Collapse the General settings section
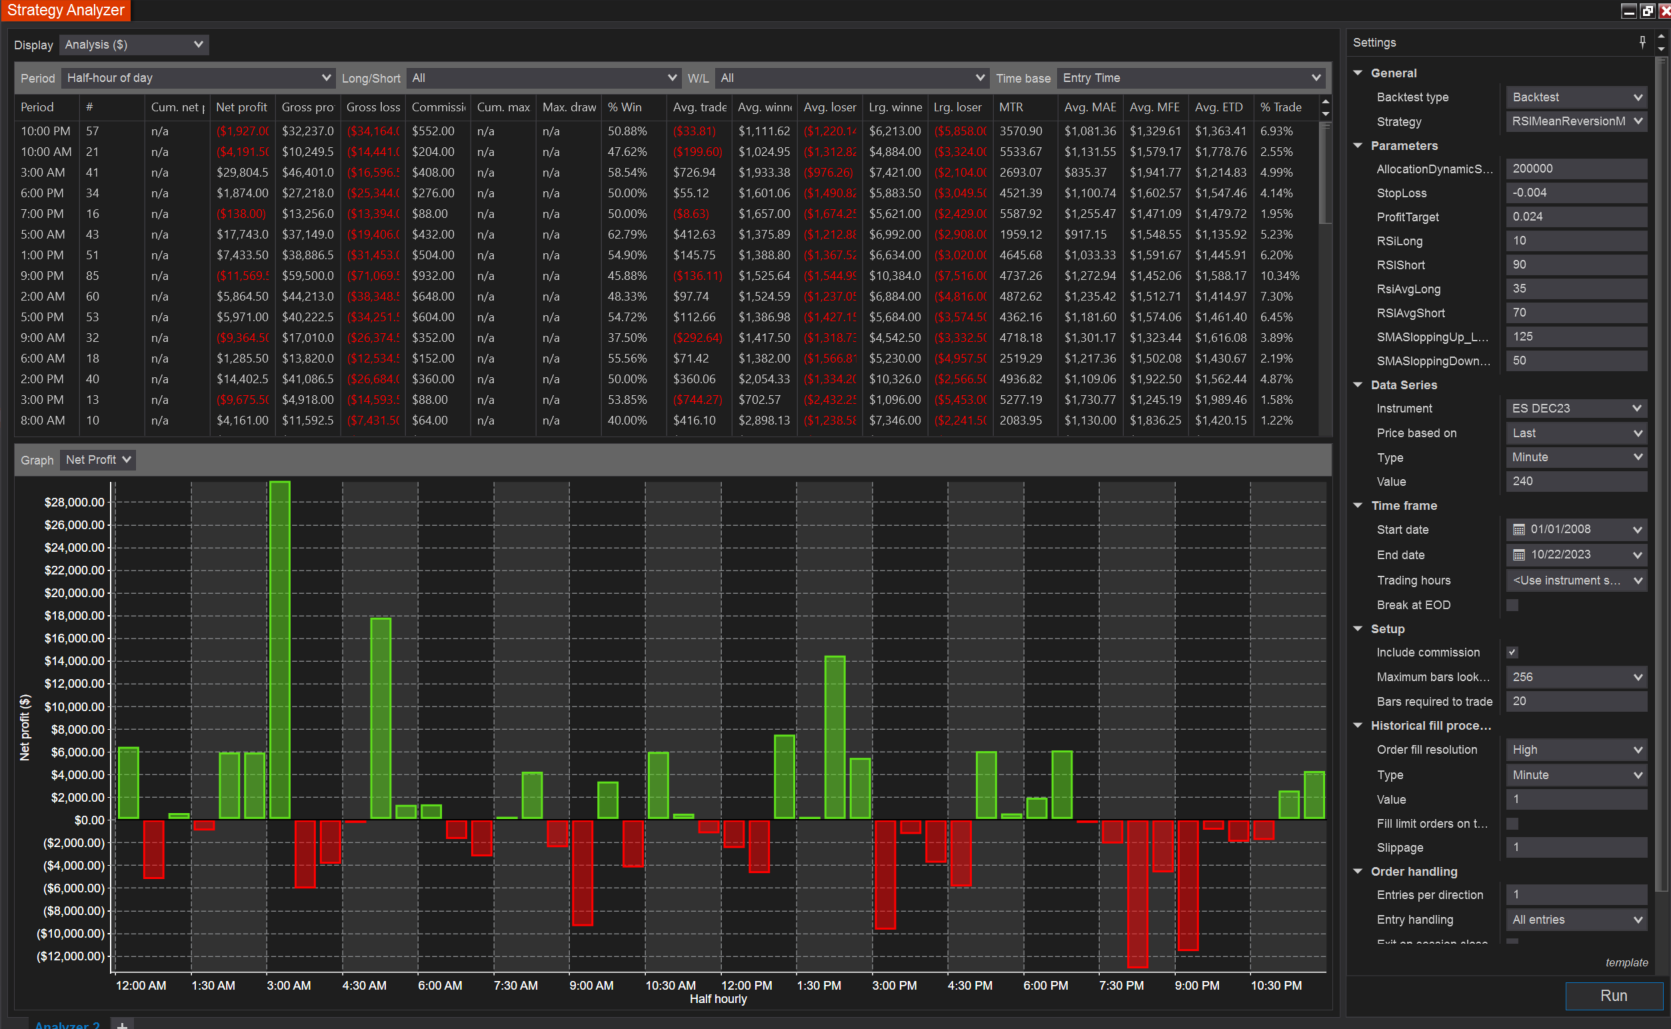 [x=1358, y=73]
